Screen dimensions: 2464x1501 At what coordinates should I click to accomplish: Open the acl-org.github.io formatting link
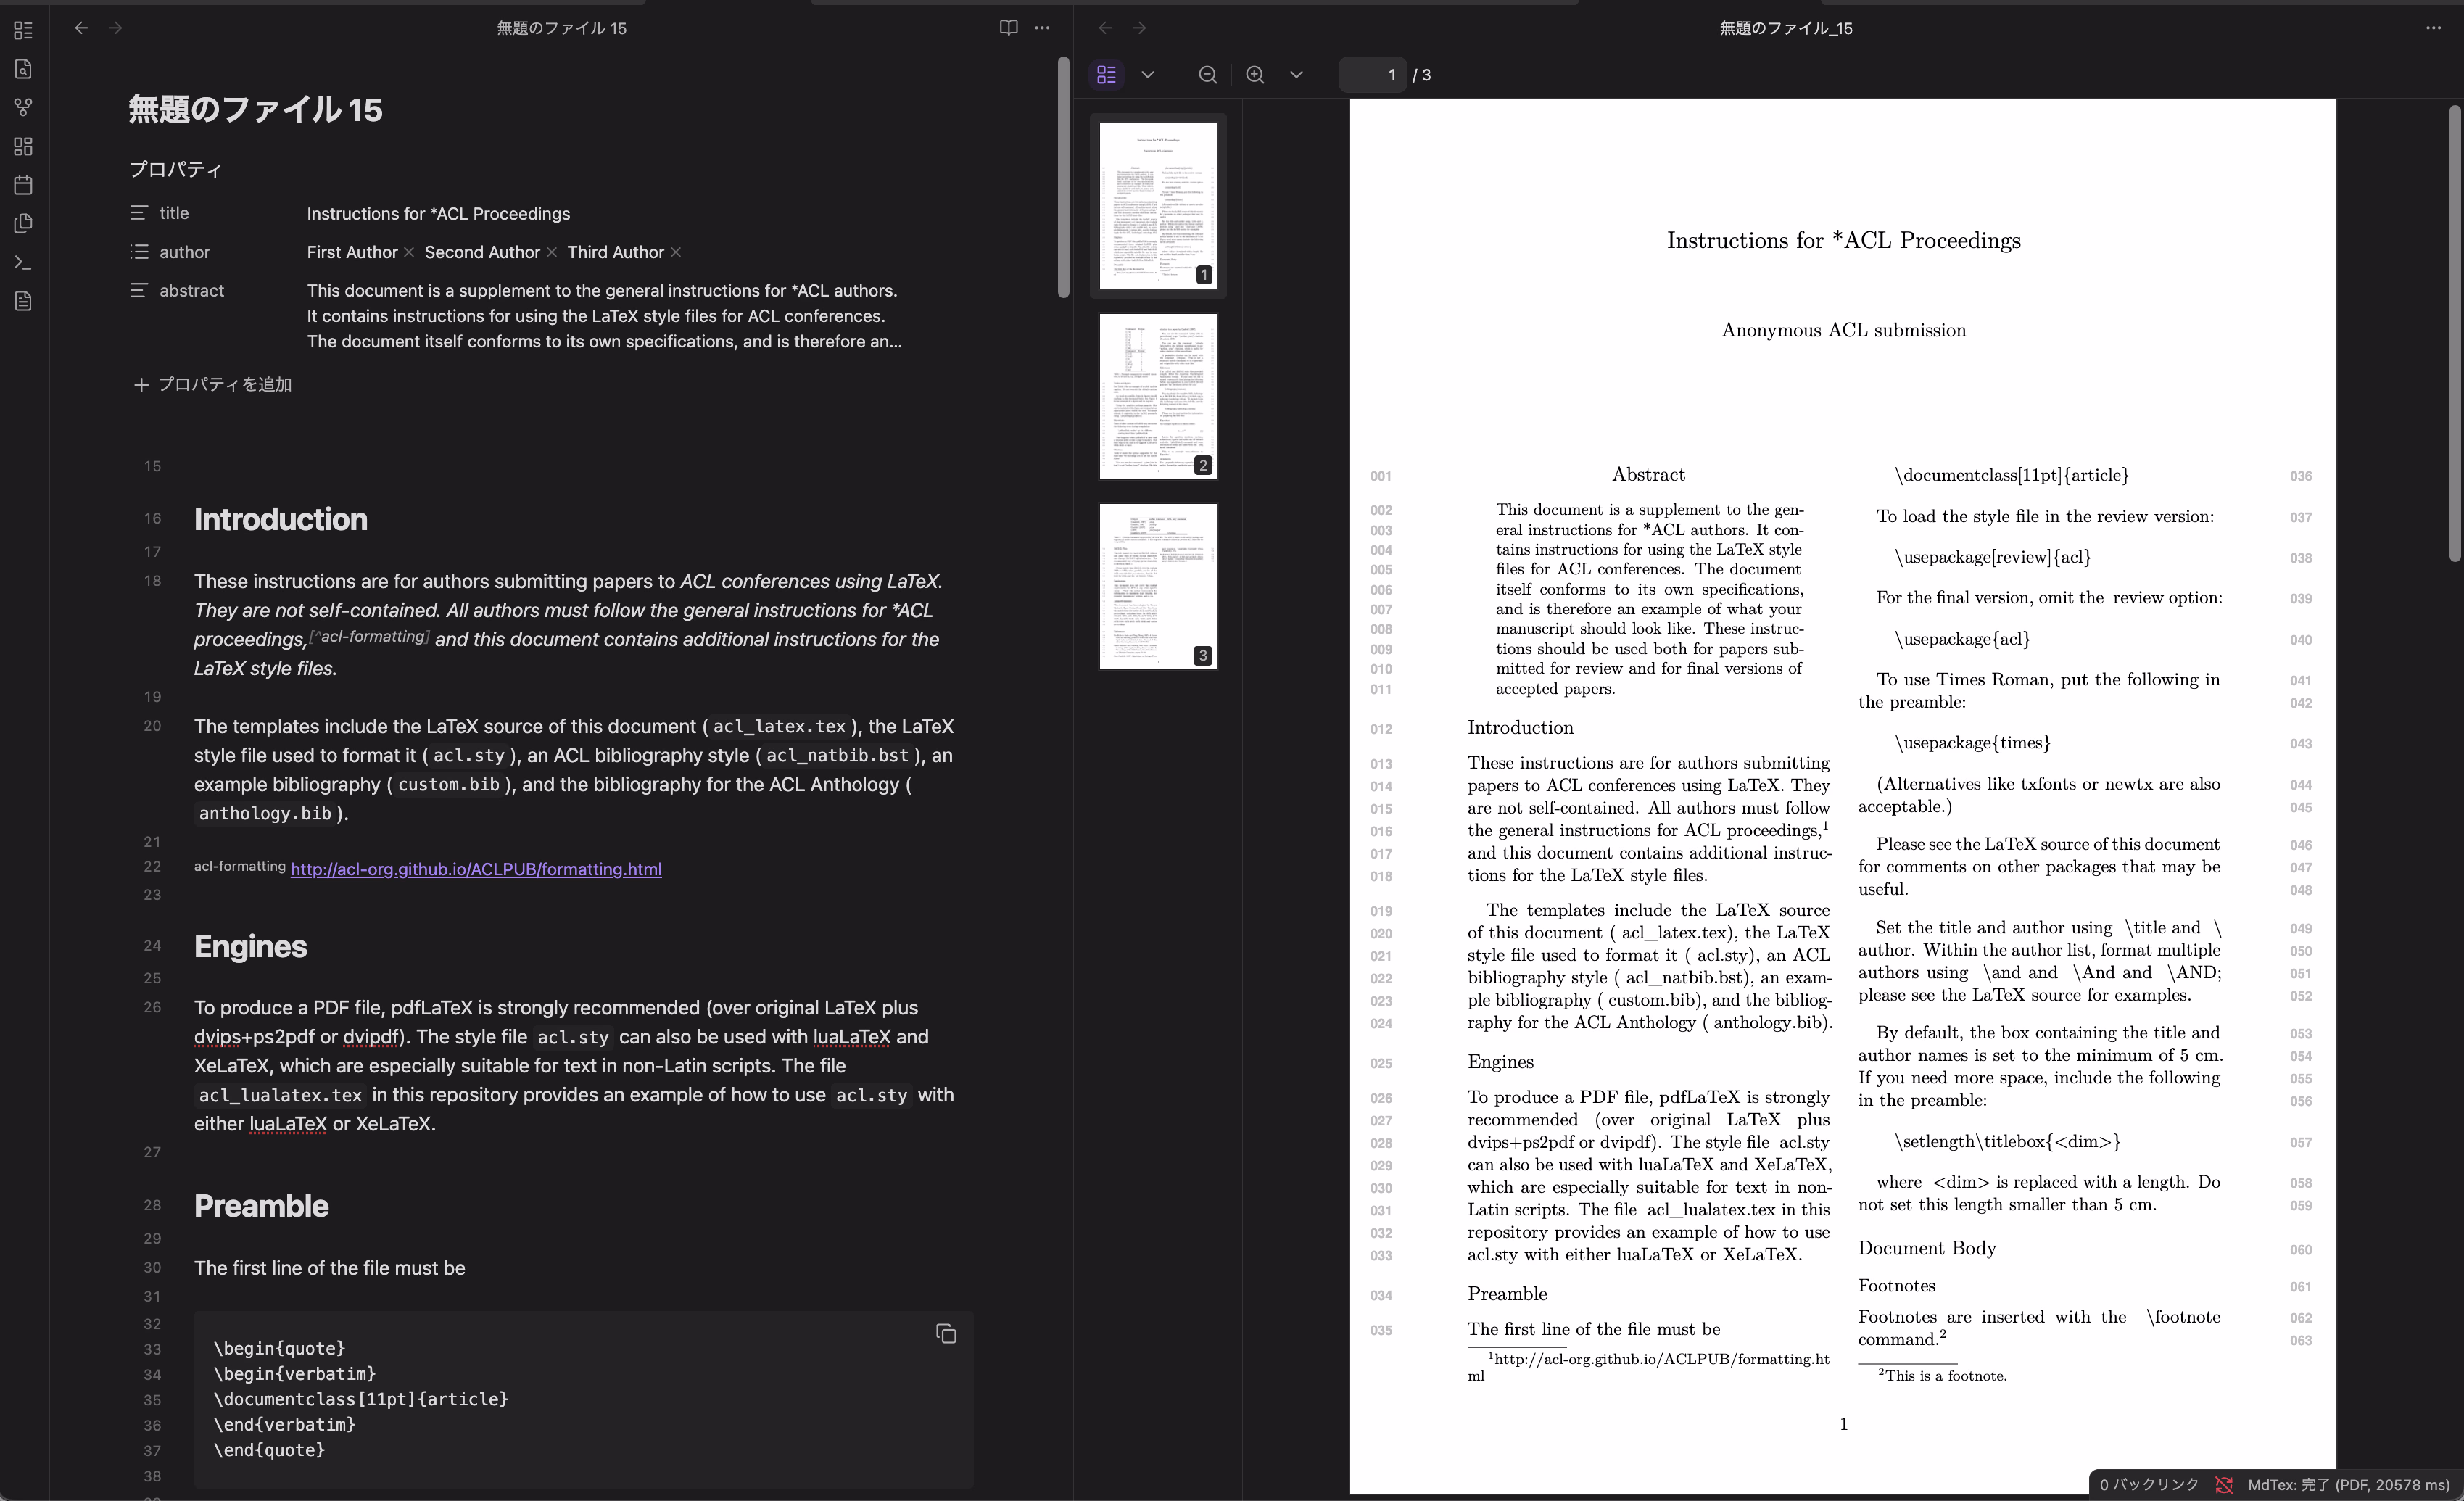(476, 869)
